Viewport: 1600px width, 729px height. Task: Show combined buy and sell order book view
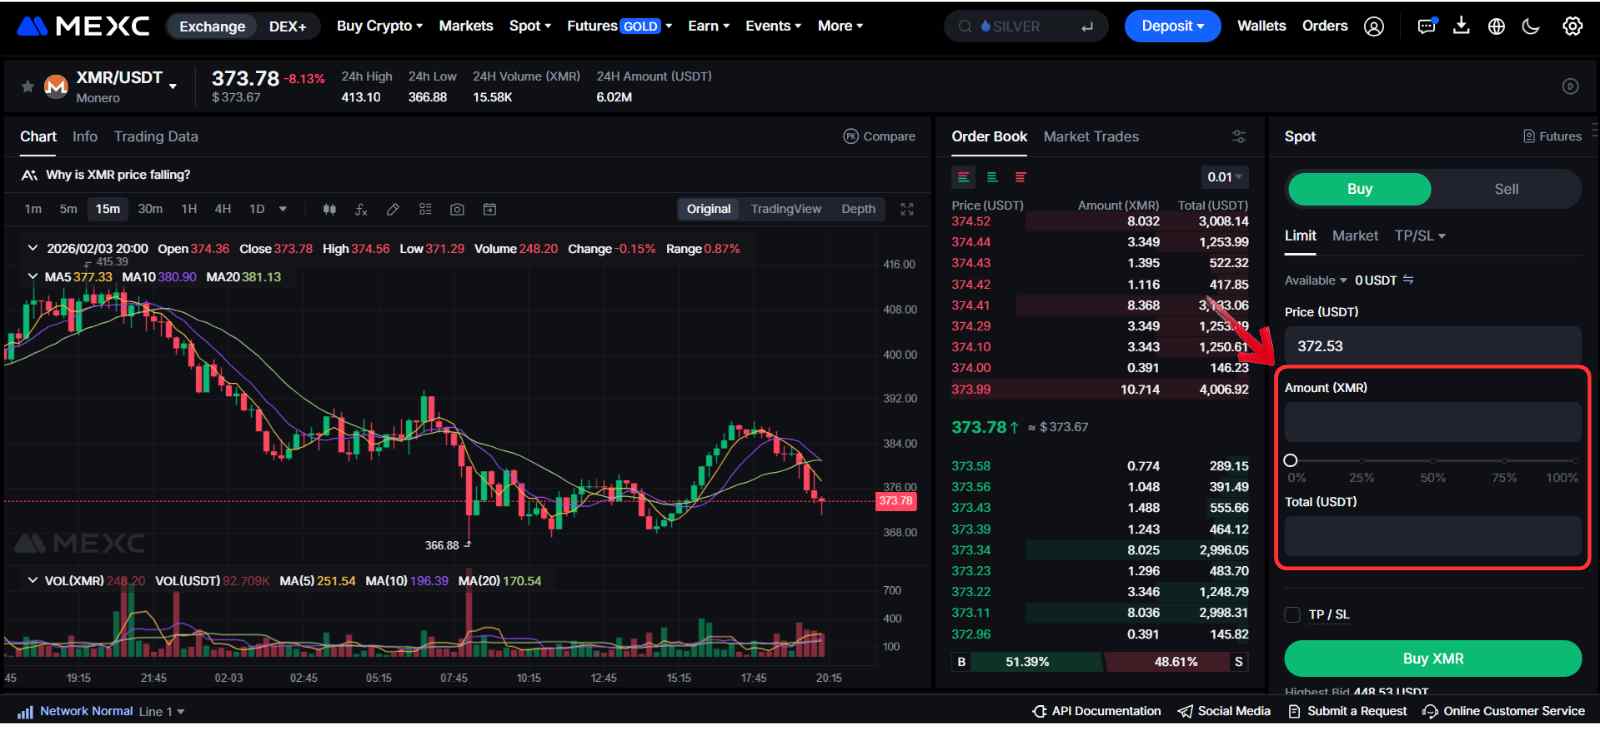[x=964, y=177]
